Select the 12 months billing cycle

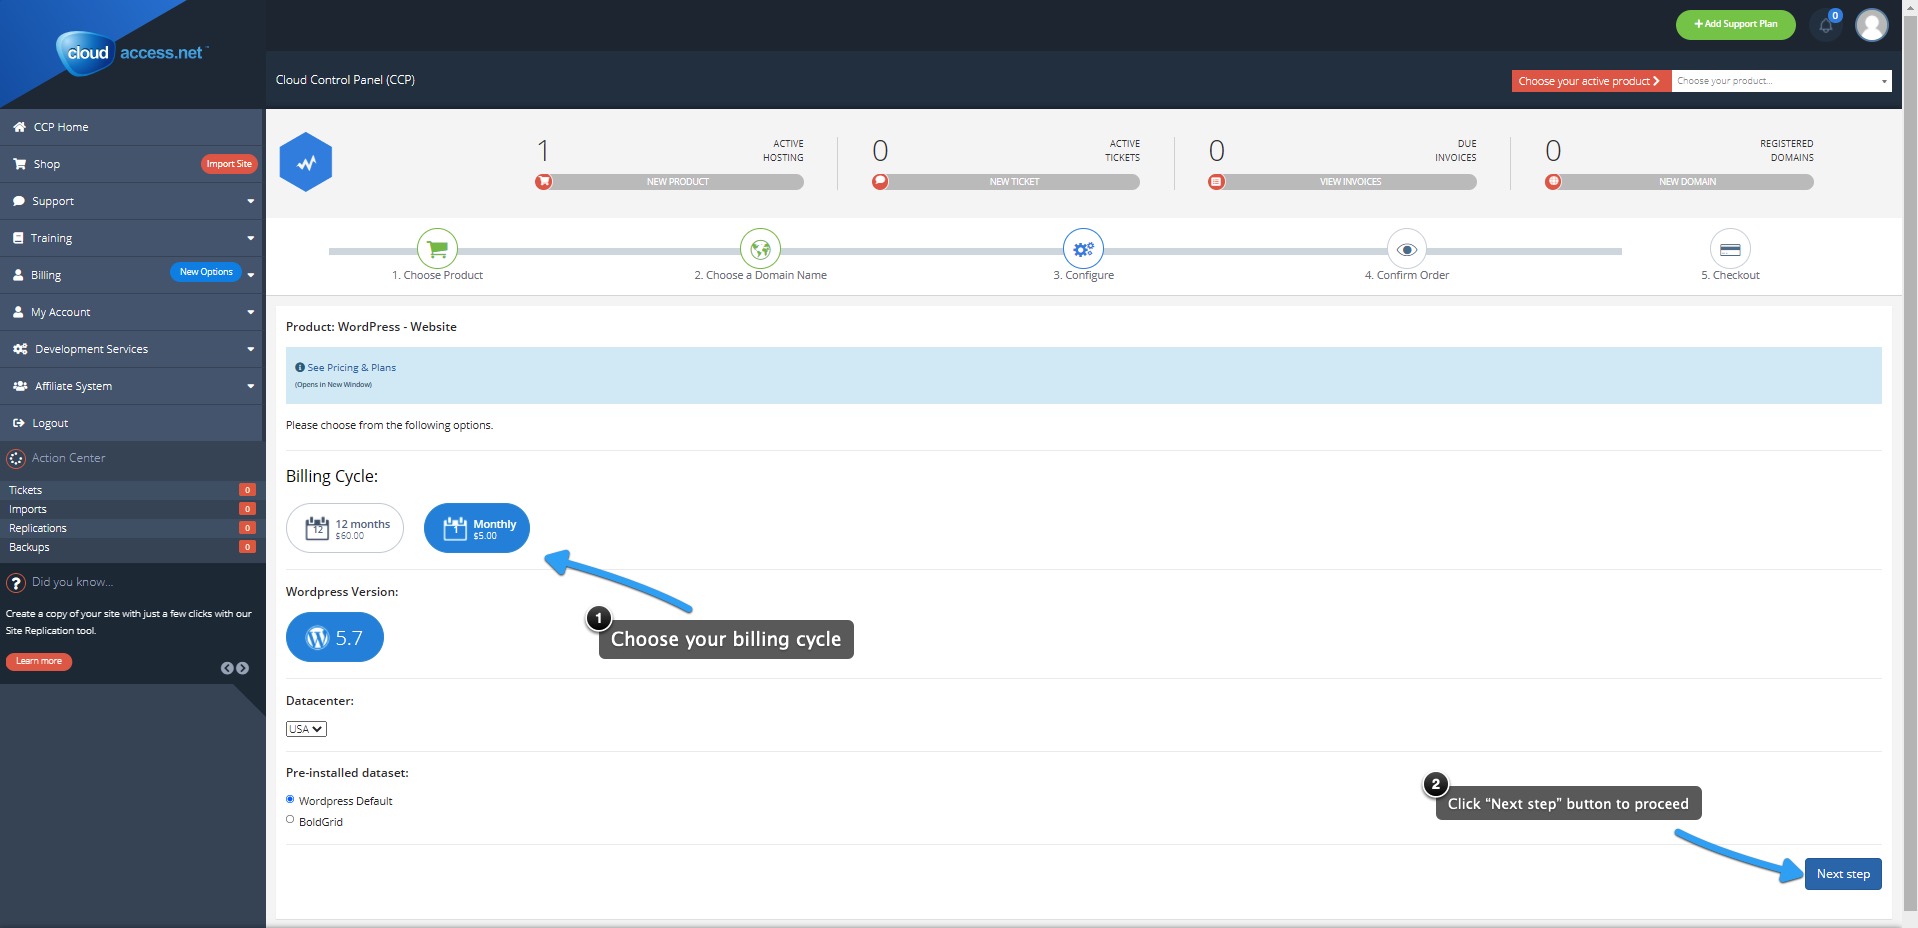coord(345,528)
